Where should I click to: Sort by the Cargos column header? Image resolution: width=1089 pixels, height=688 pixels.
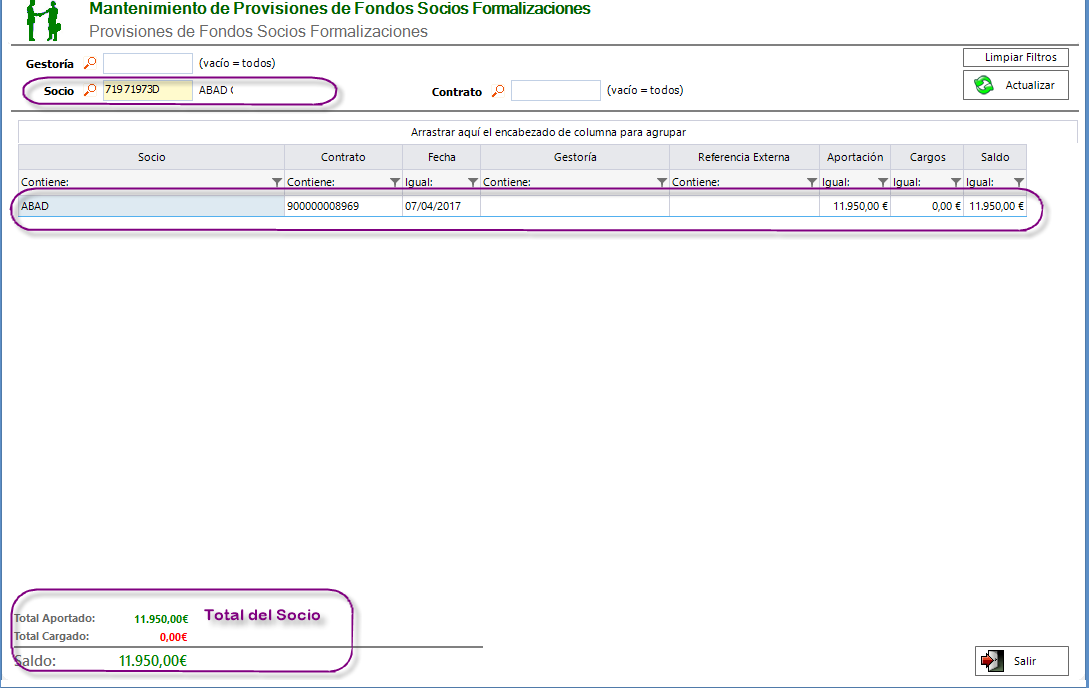[x=927, y=157]
